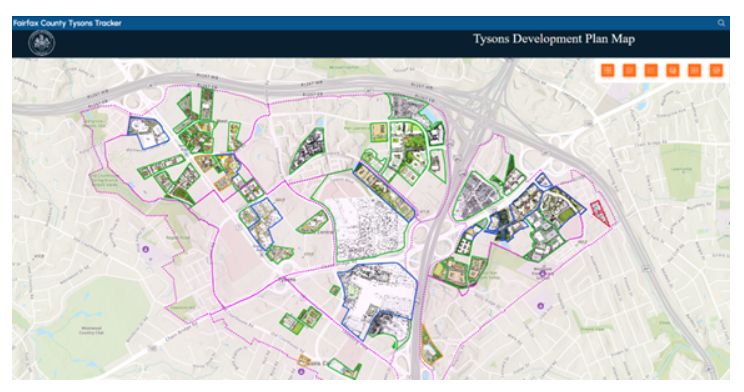Click the Fairfax County Tysons Tracker title
744x392 pixels.
tap(67, 23)
